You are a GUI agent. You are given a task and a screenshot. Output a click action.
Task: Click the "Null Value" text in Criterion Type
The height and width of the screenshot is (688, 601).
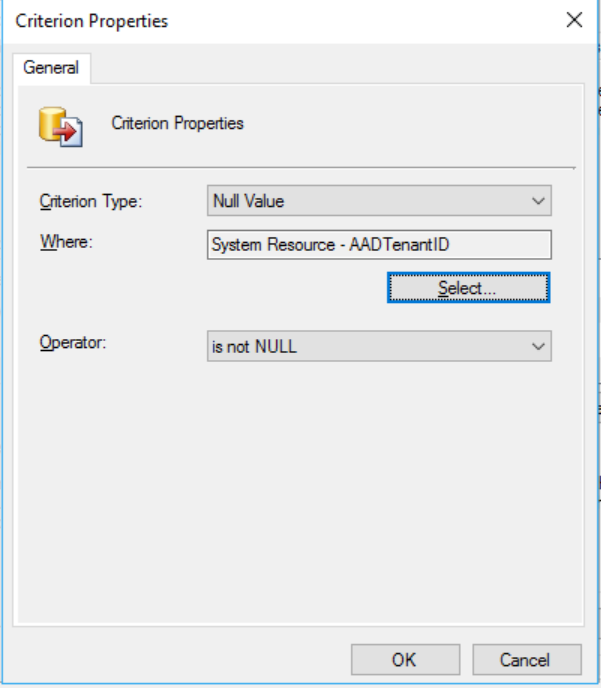pyautogui.click(x=249, y=201)
